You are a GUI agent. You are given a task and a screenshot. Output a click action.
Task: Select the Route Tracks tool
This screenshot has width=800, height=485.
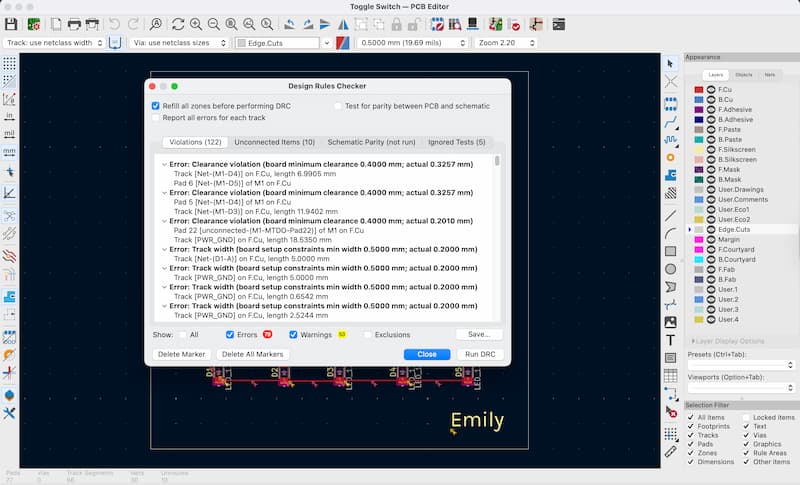[670, 122]
